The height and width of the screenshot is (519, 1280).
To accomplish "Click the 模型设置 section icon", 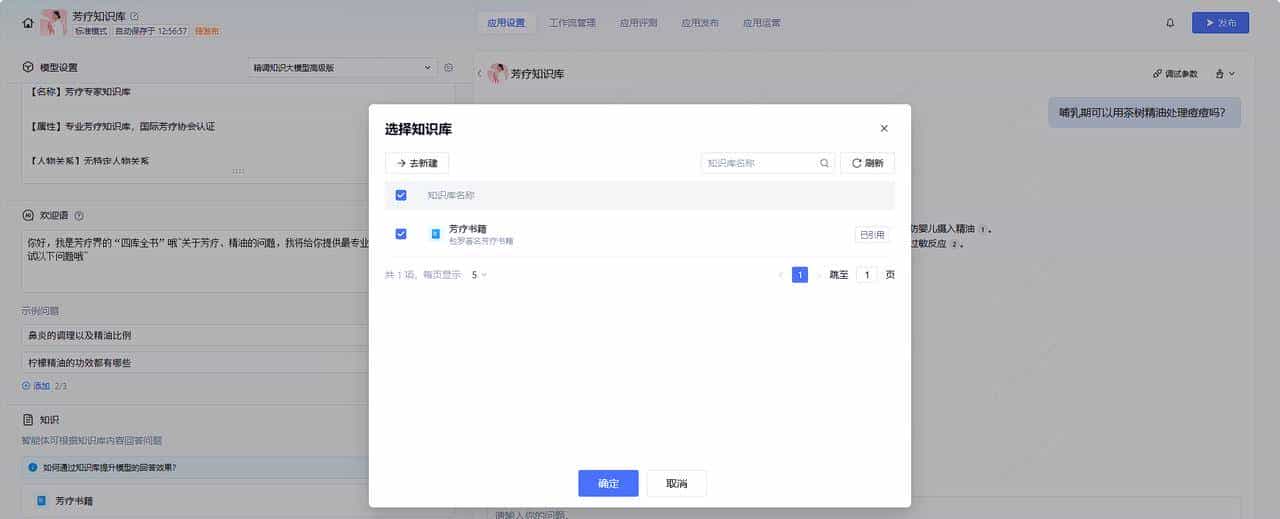I will (x=28, y=68).
